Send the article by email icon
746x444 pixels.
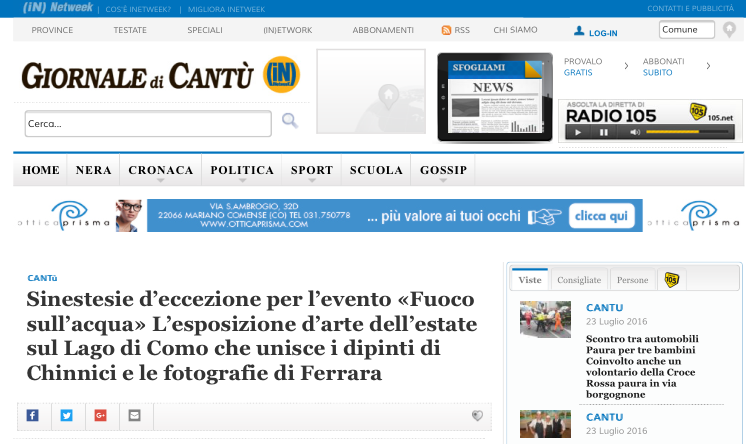pos(134,415)
